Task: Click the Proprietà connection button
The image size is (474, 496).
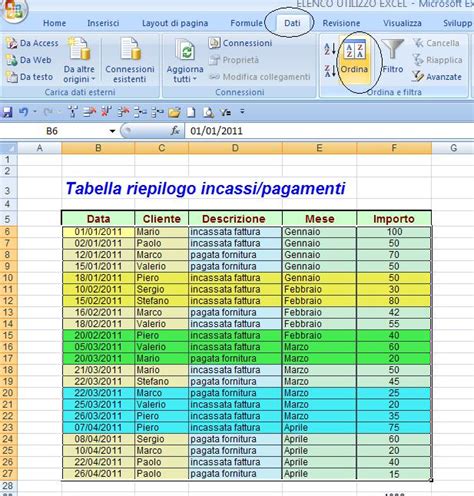Action: 234,60
